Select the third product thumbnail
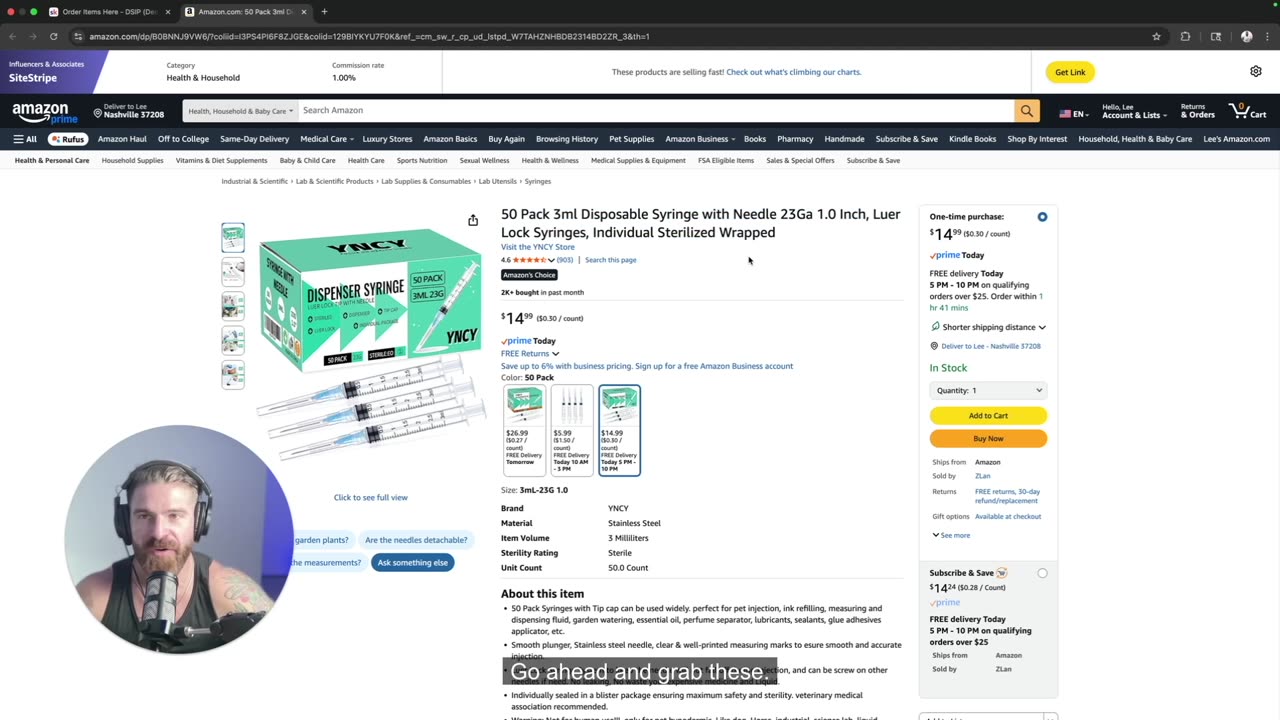The image size is (1280, 720). pyautogui.click(x=233, y=306)
